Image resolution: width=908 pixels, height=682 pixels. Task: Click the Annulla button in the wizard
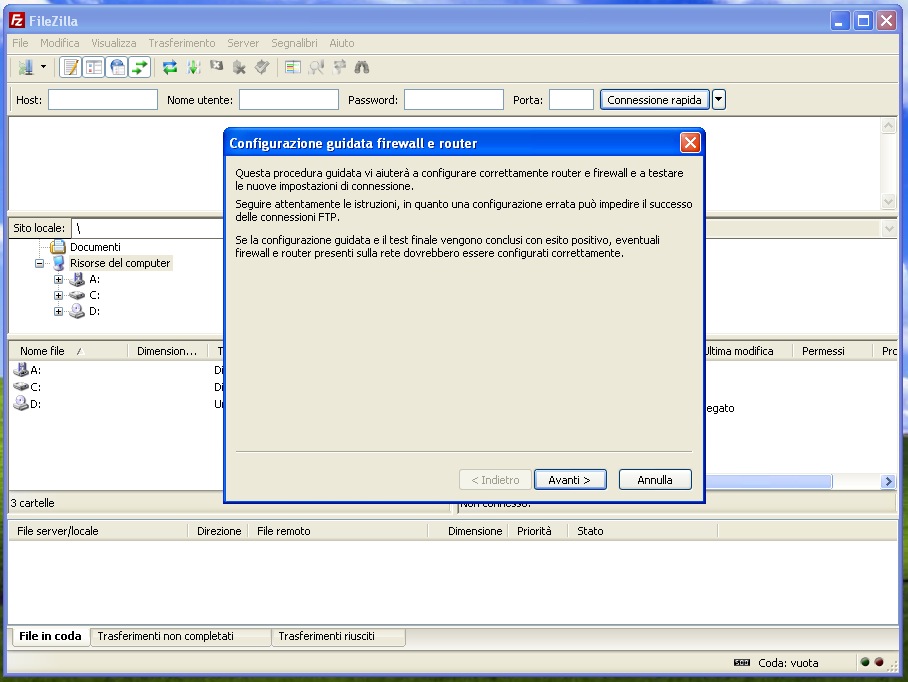655,480
